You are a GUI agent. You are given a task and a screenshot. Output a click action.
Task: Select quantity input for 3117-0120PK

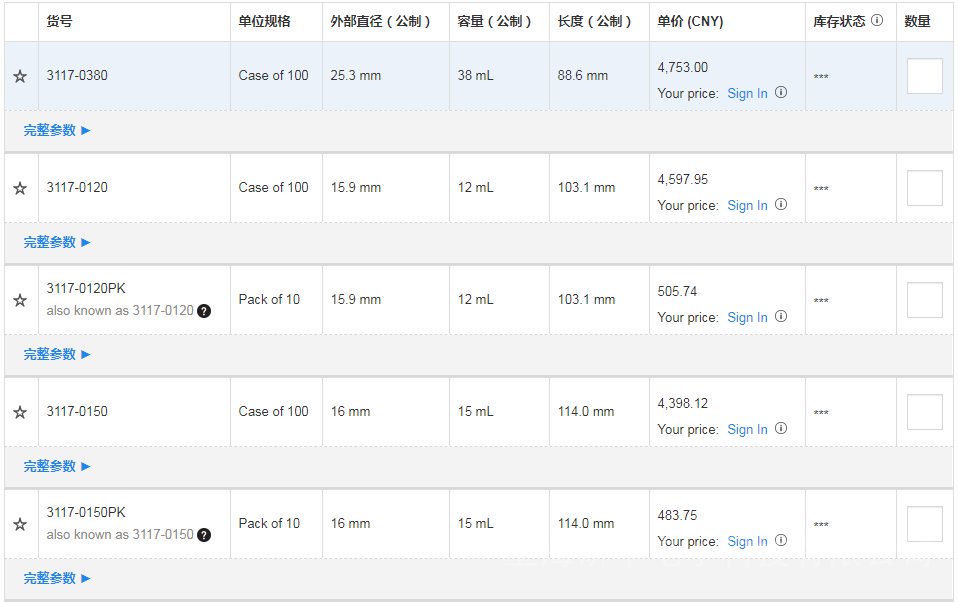(x=924, y=300)
